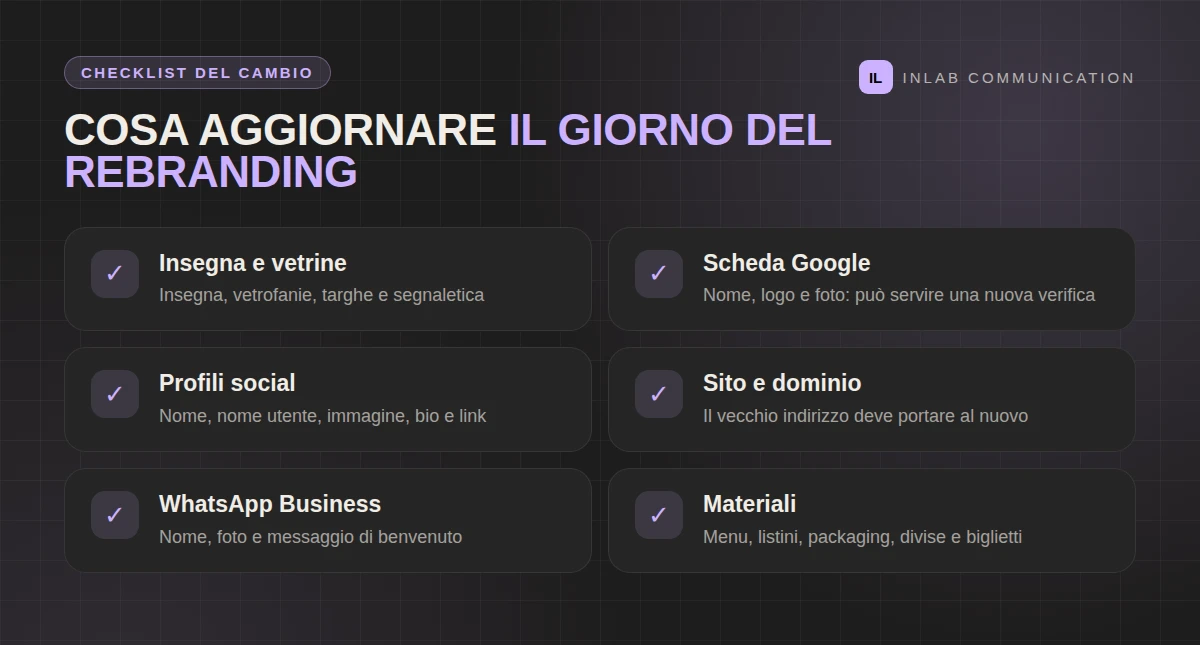The image size is (1200, 645).
Task: Click the WhatsApp Business title
Action: (270, 504)
